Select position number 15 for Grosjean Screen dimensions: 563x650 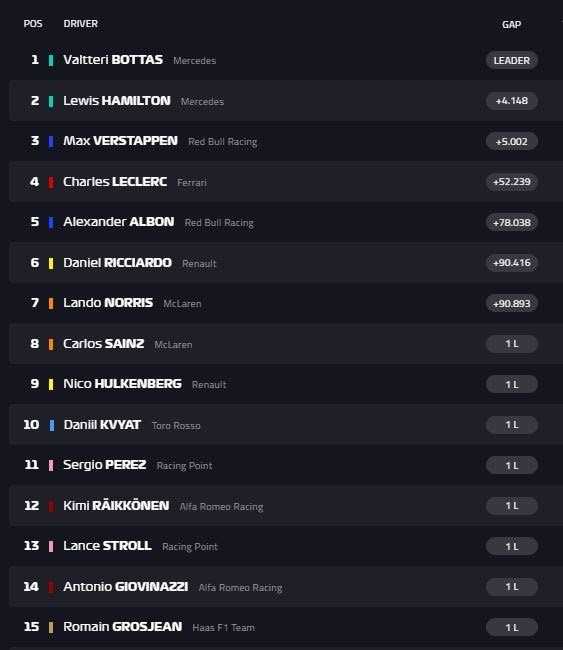click(x=32, y=627)
